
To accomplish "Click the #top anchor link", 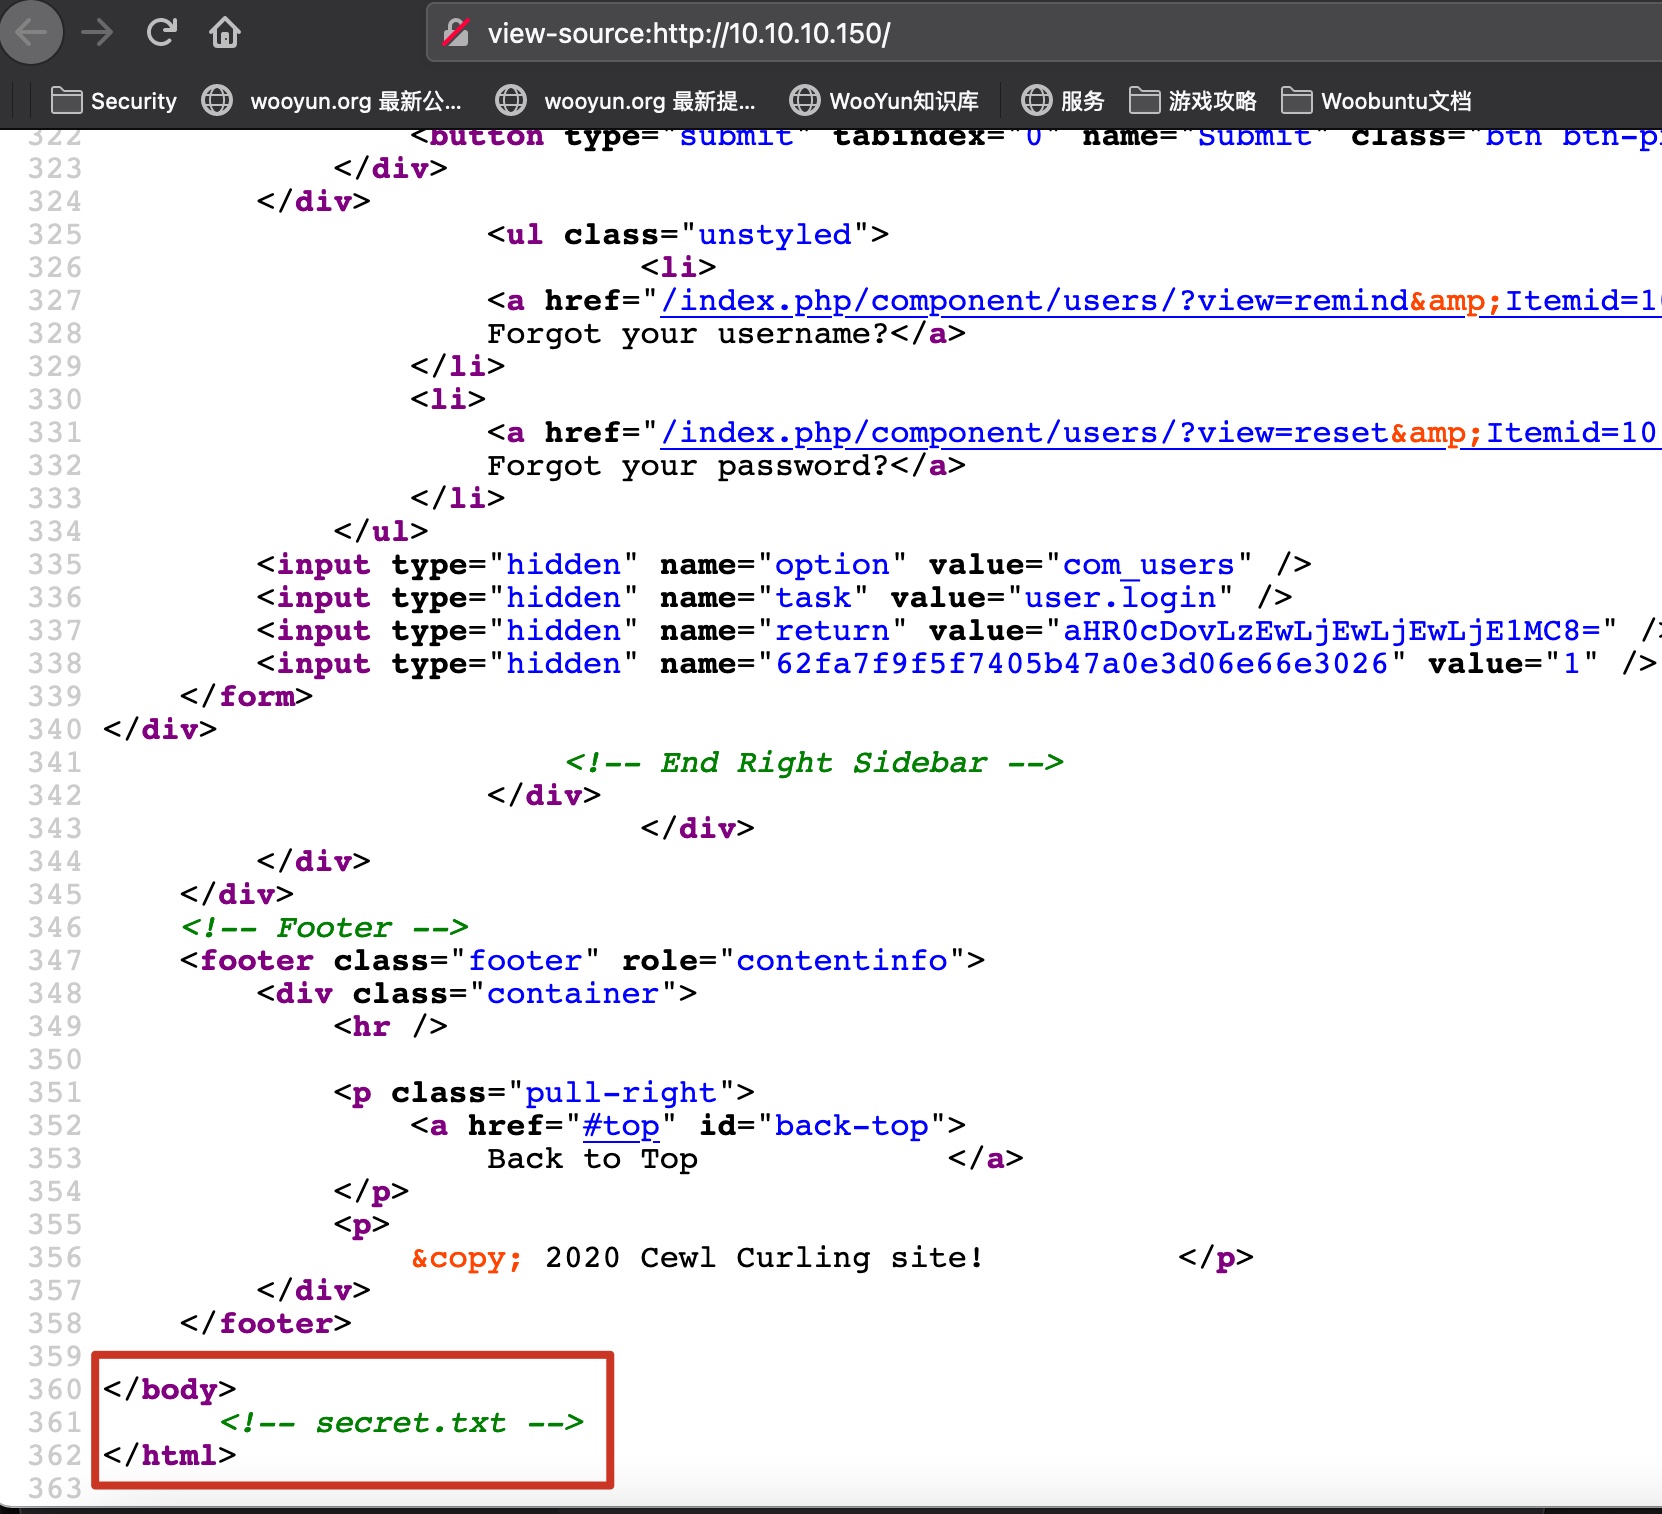I will pyautogui.click(x=621, y=1126).
